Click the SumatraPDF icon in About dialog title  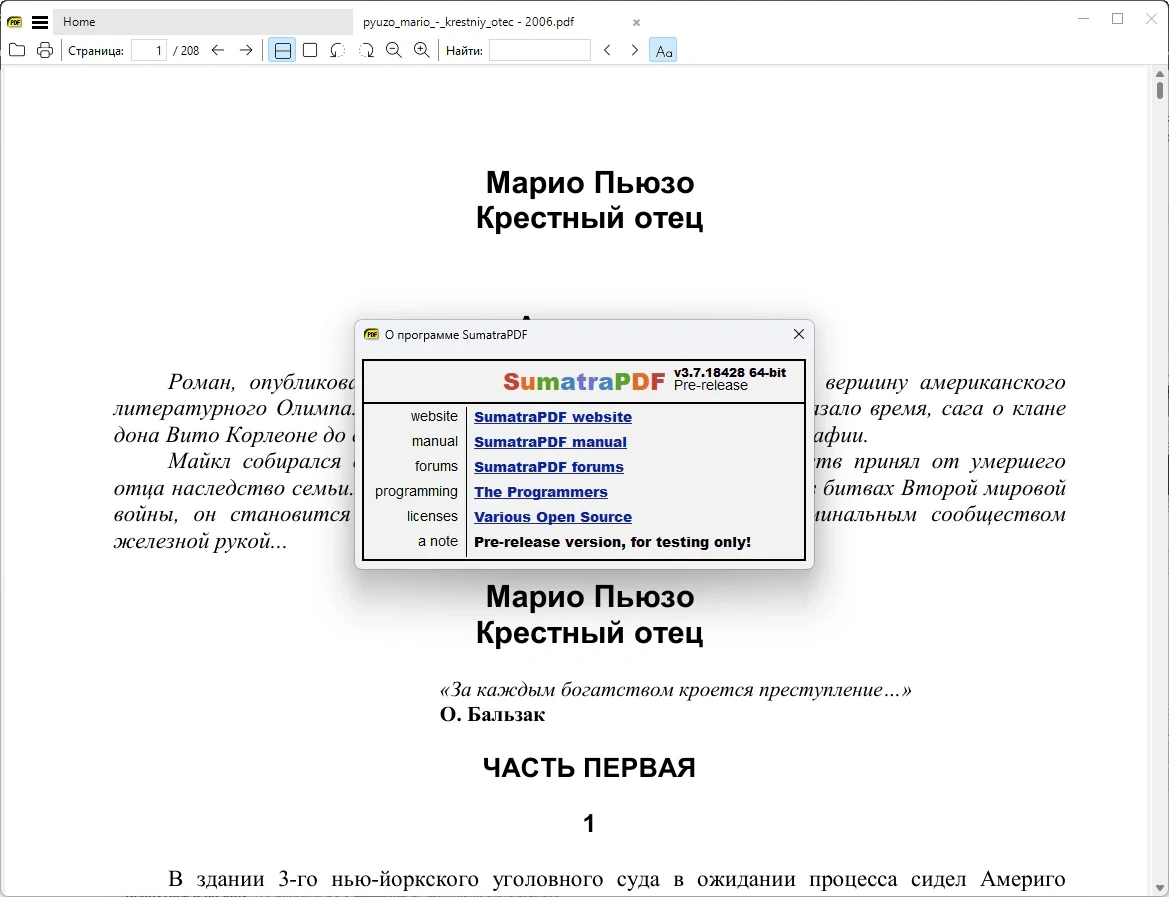point(371,335)
